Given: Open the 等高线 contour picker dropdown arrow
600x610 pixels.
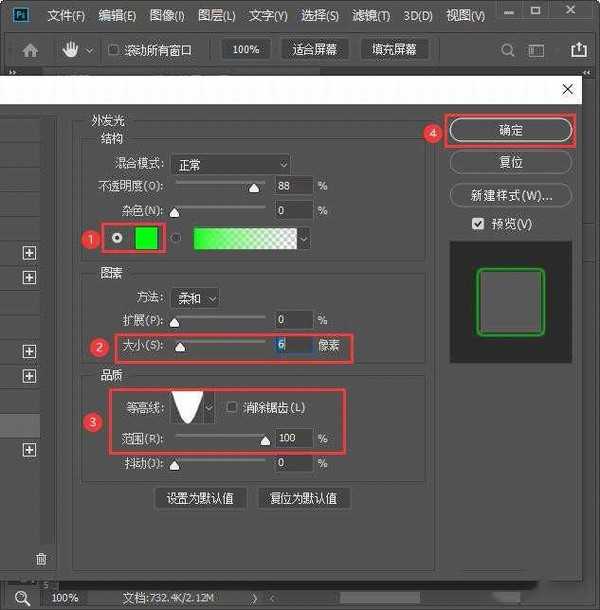Looking at the screenshot, I should (x=209, y=407).
